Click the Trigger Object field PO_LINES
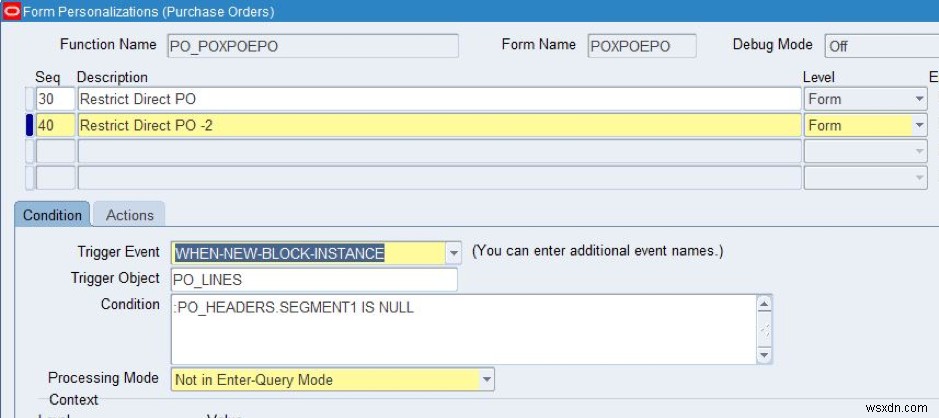 coord(314,280)
